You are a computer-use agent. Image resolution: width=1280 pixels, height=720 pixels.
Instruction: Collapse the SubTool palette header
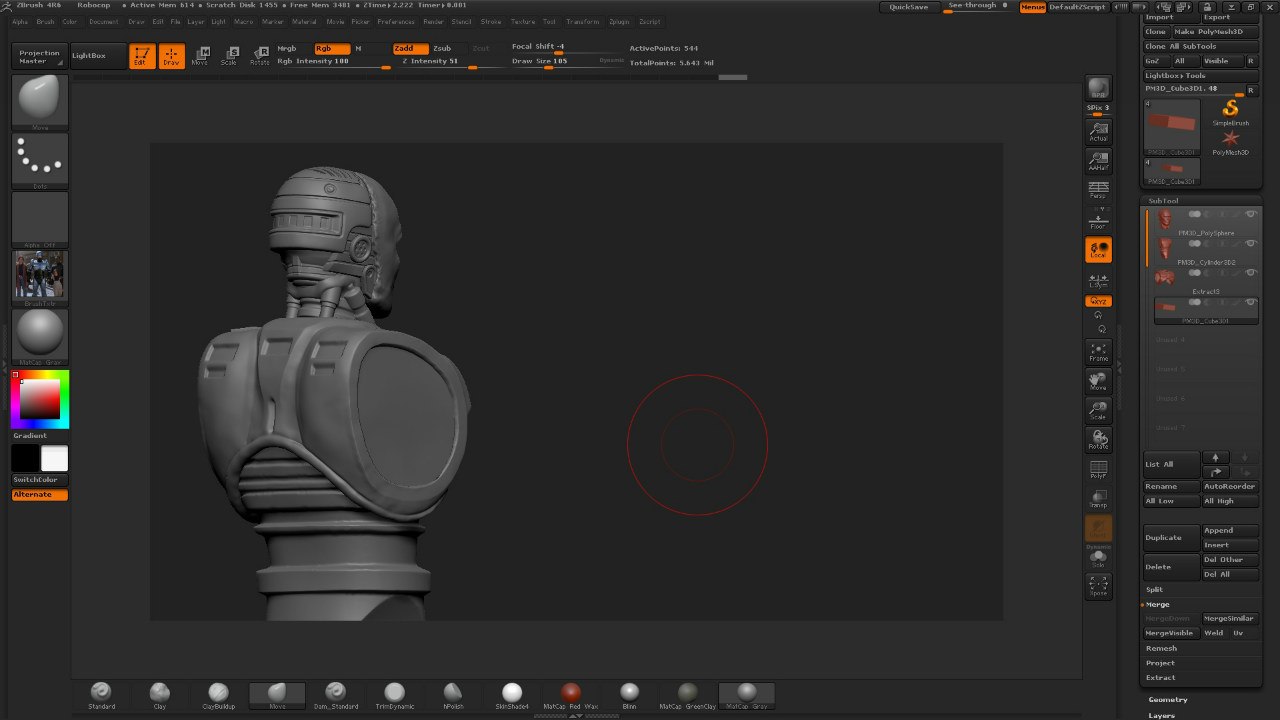tap(1163, 201)
